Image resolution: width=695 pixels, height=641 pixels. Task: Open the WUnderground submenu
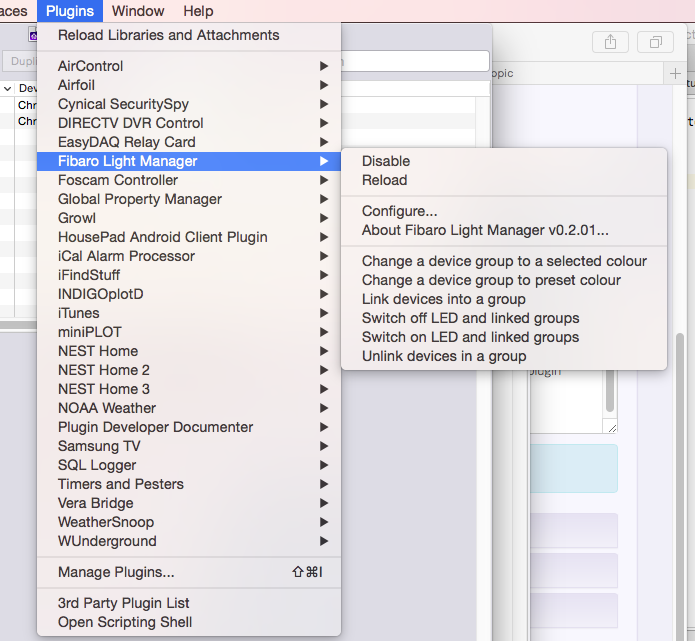[189, 541]
